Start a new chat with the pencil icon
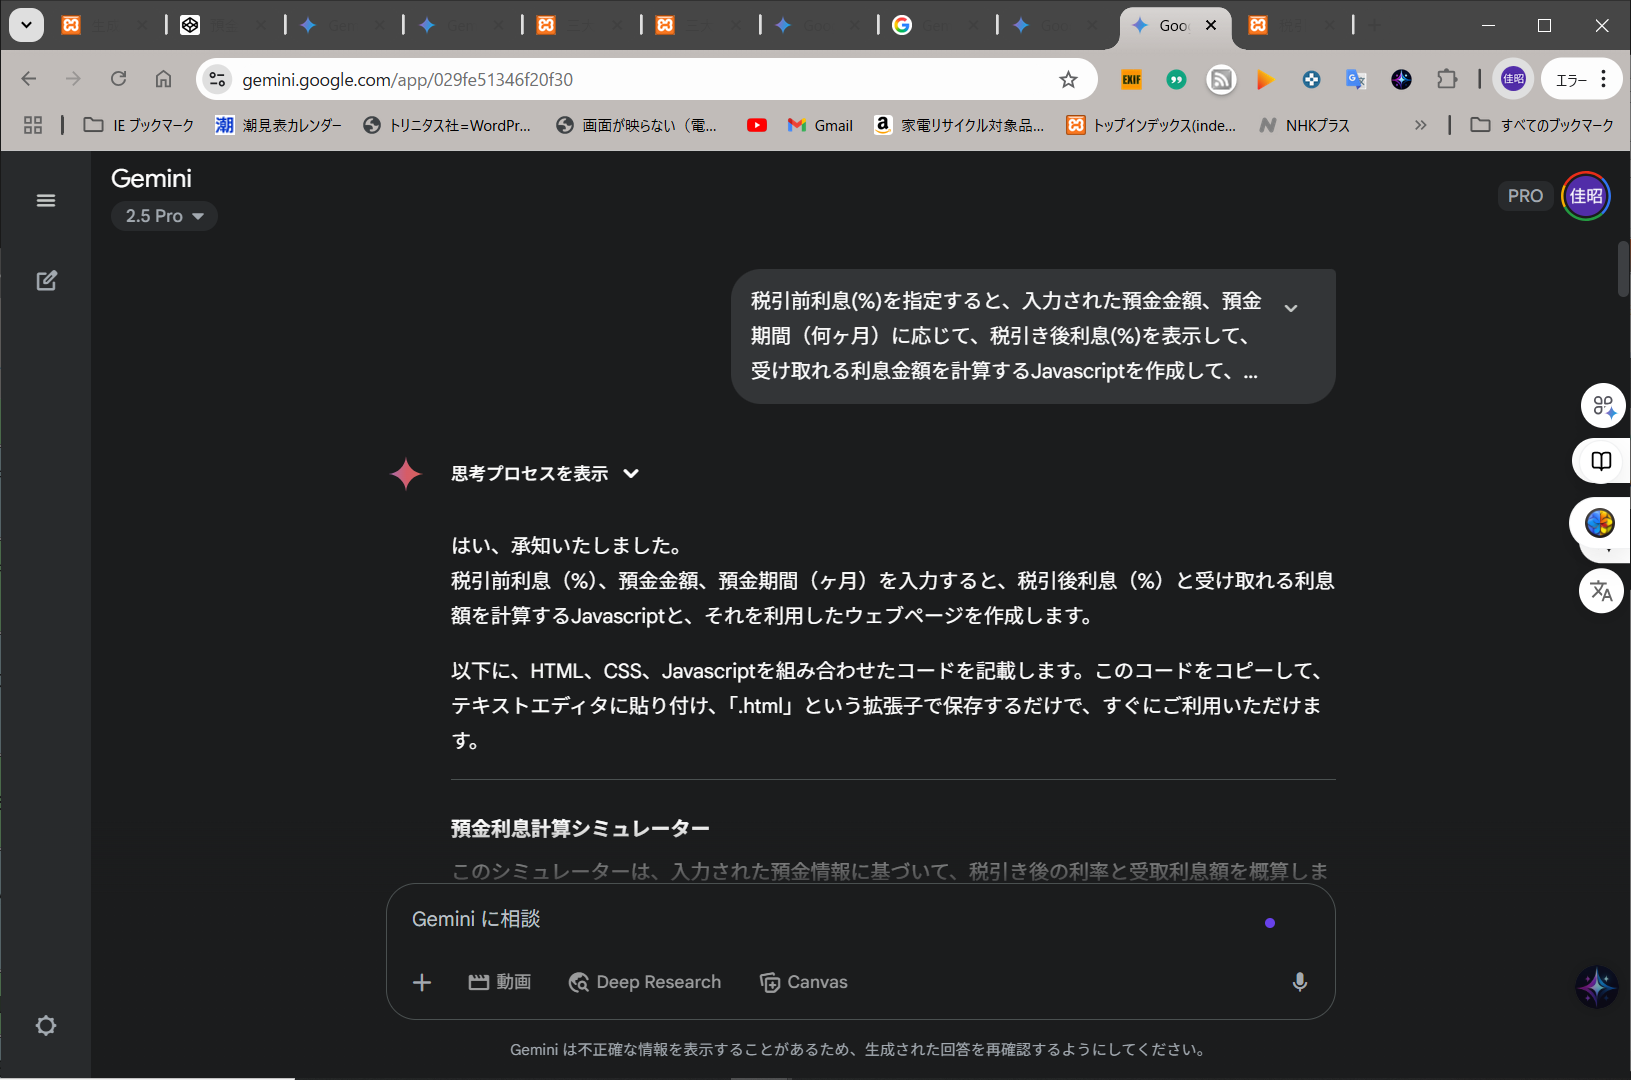This screenshot has width=1631, height=1080. pos(46,281)
